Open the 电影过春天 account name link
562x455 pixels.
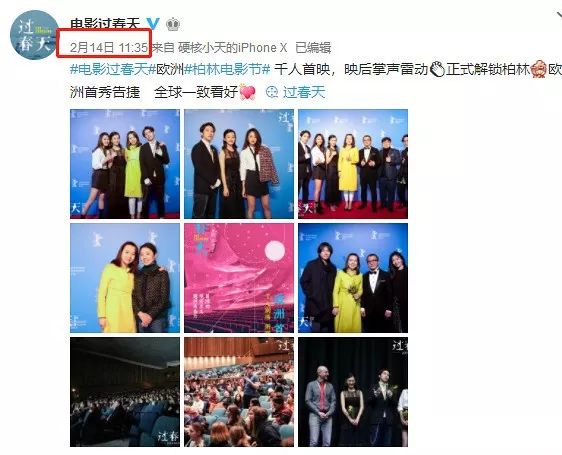coord(105,24)
